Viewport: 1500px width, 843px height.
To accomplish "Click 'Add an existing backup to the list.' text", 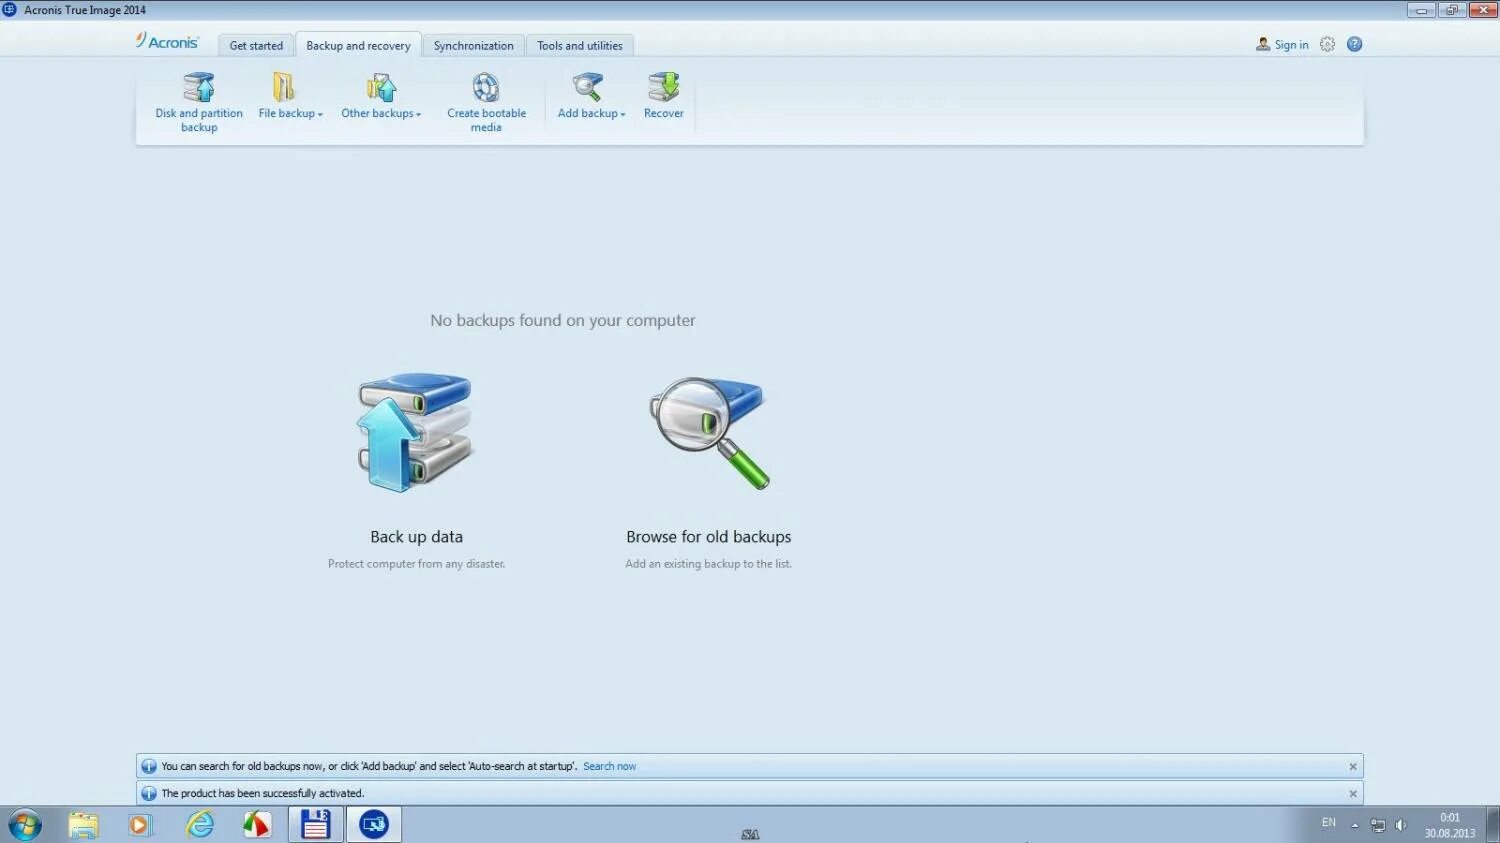I will [708, 564].
